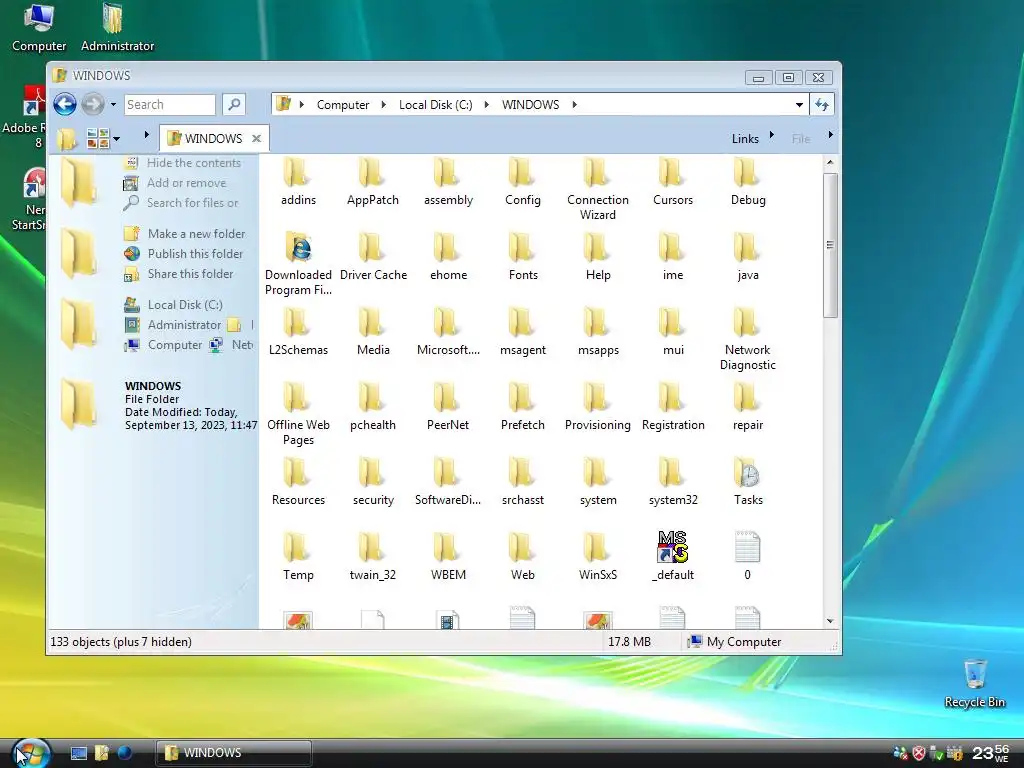This screenshot has height=768, width=1024.
Task: Select the Prefetch folder
Action: pos(522,407)
